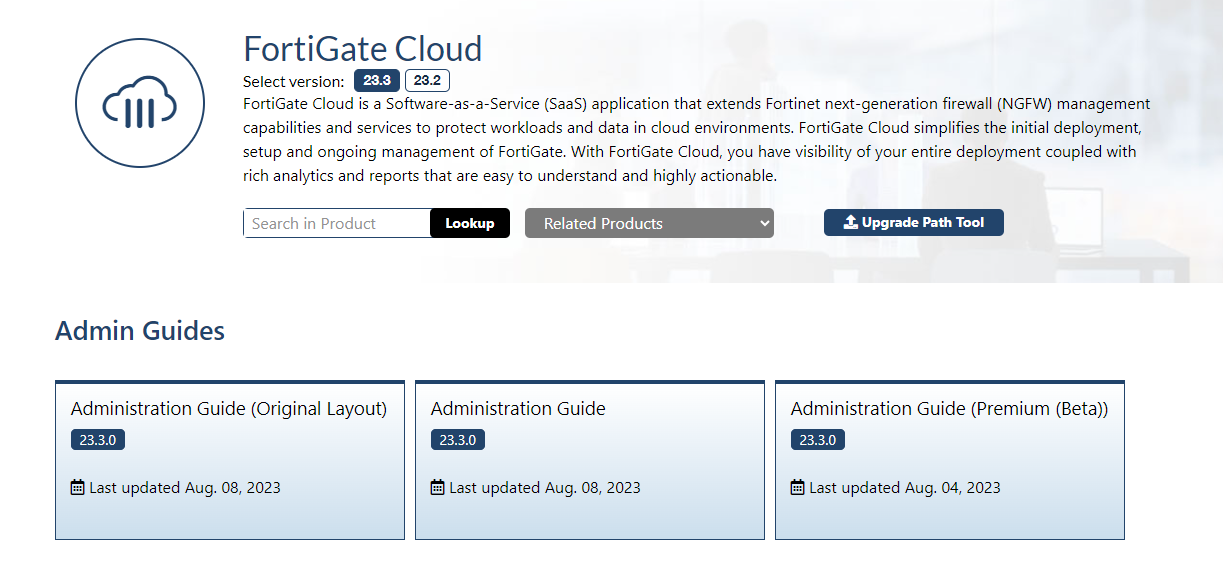Viewport: 1223px width, 561px height.
Task: Click the Related Products dropdown arrow
Action: pos(765,223)
